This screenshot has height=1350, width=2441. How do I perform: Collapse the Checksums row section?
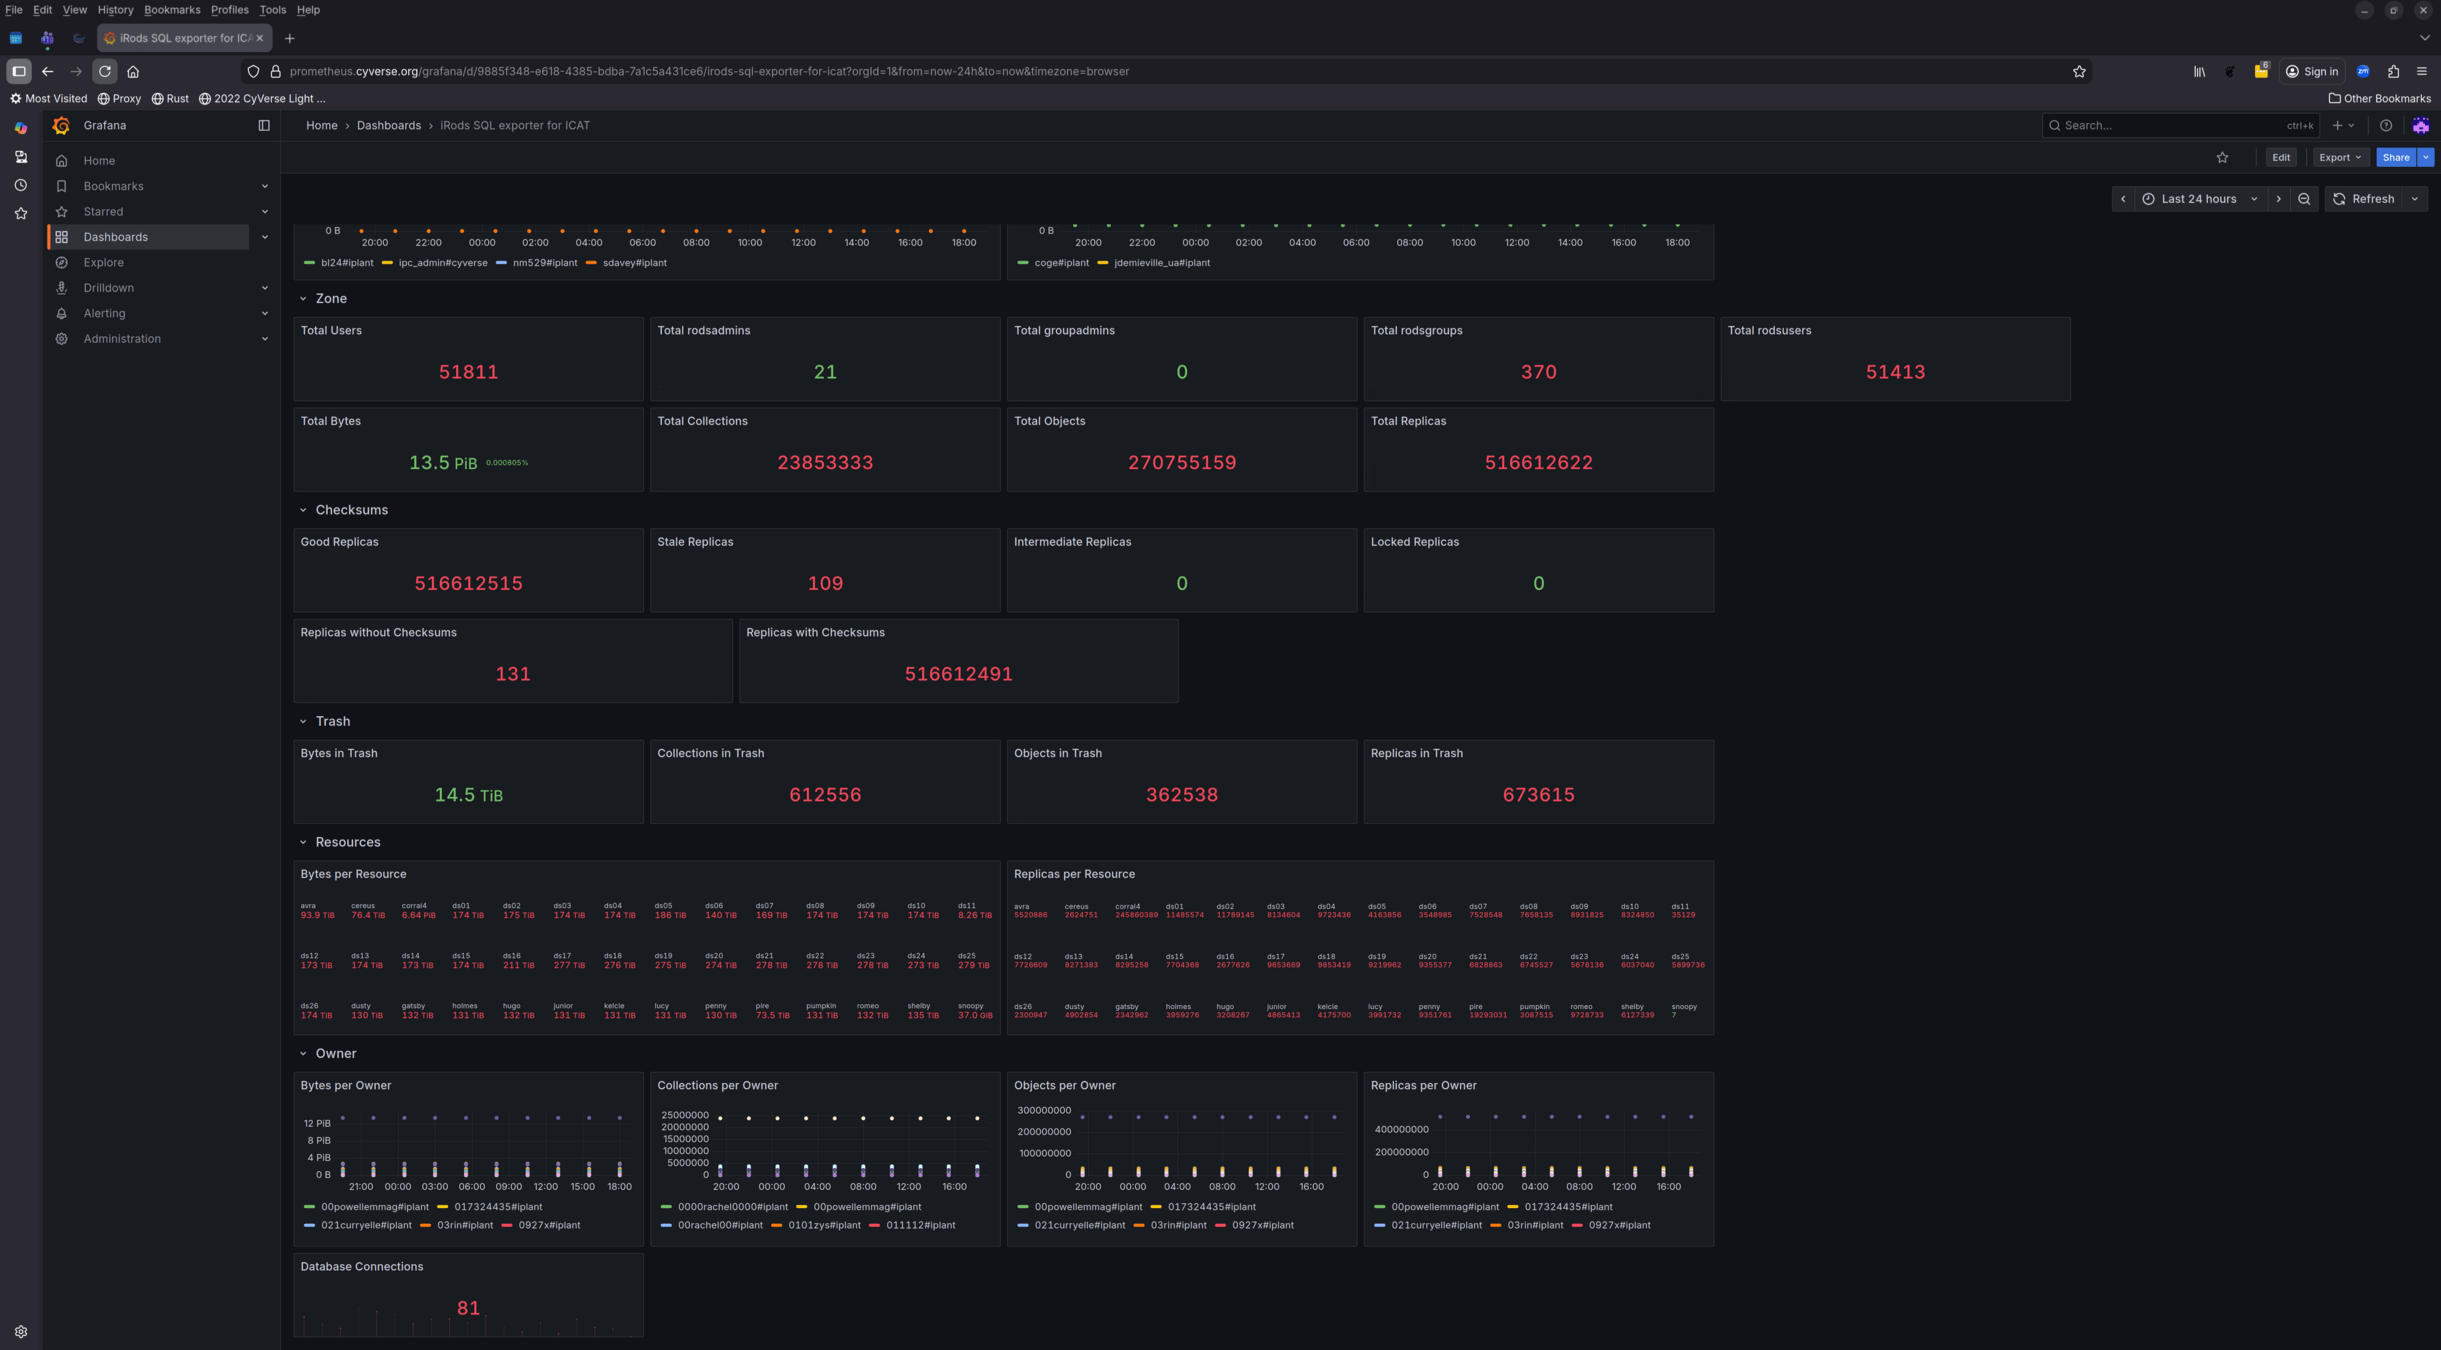click(303, 510)
